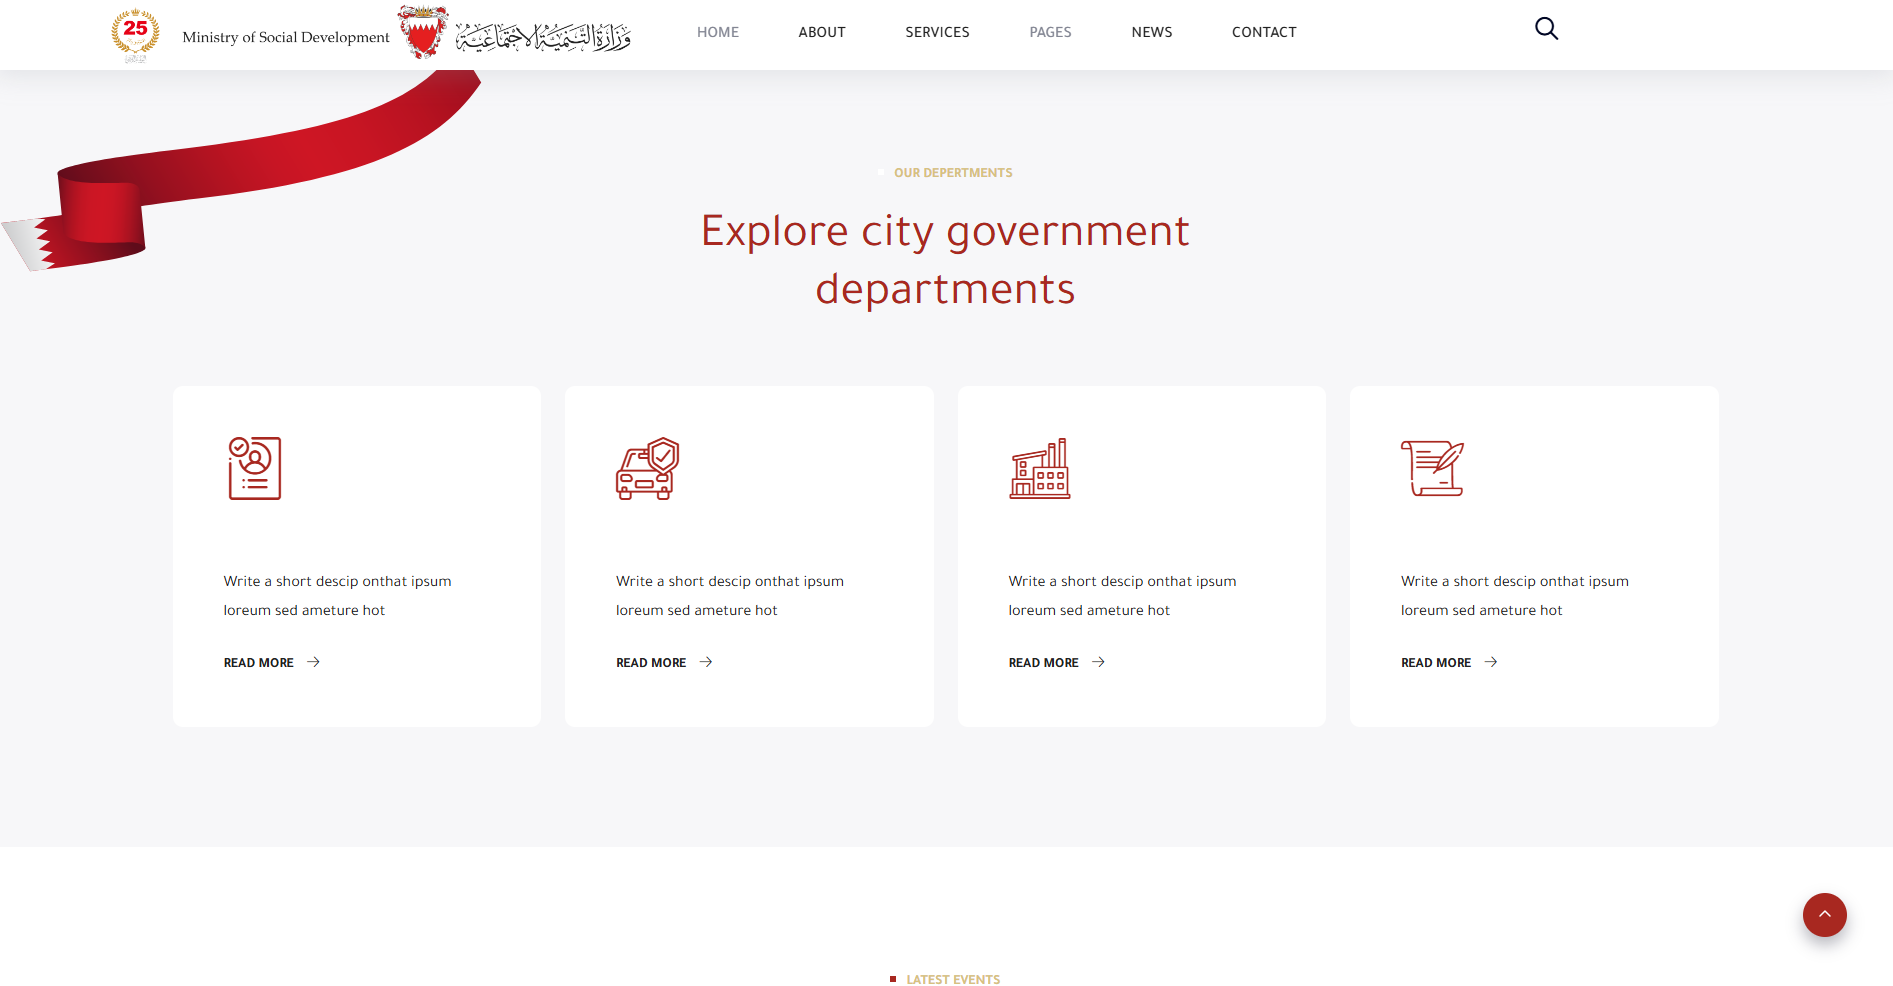Click arrow beside fourth card's Read More

(1491, 662)
